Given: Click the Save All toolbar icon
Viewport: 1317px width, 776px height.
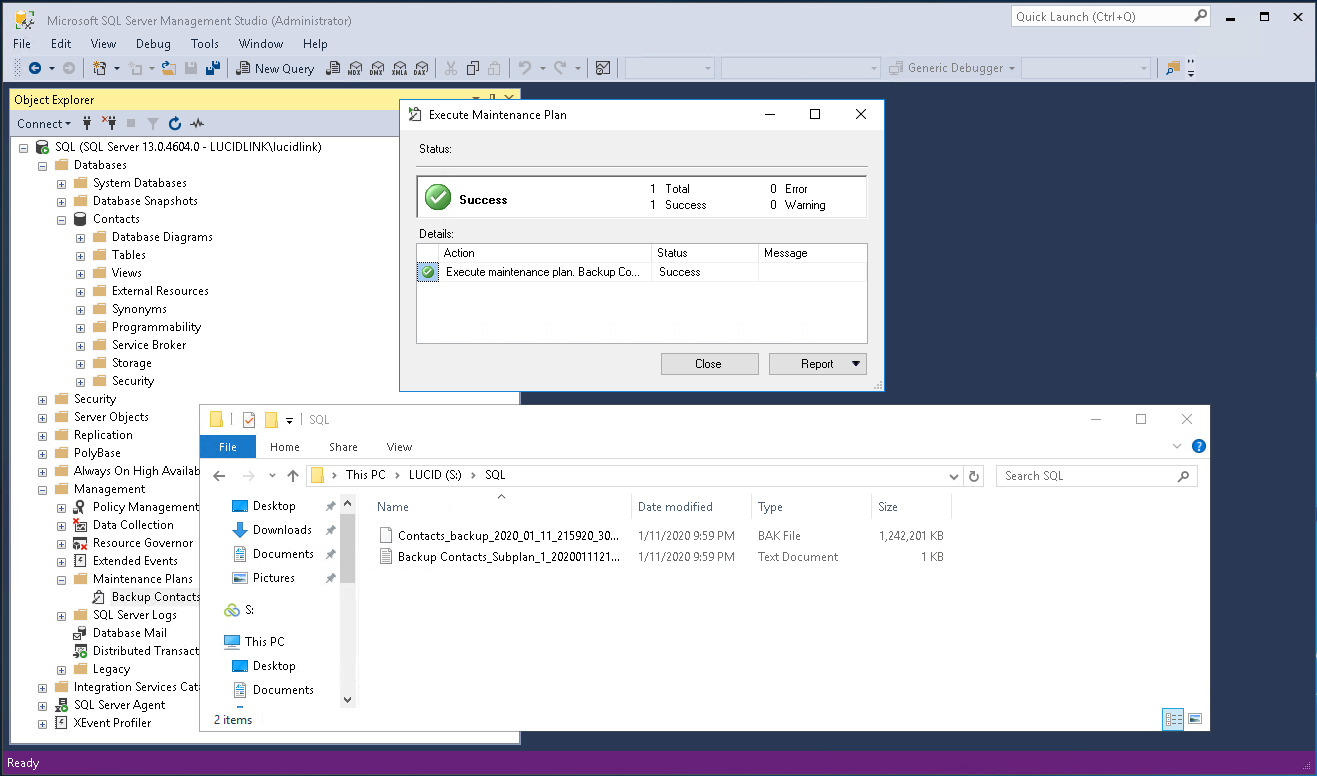Looking at the screenshot, I should 212,68.
